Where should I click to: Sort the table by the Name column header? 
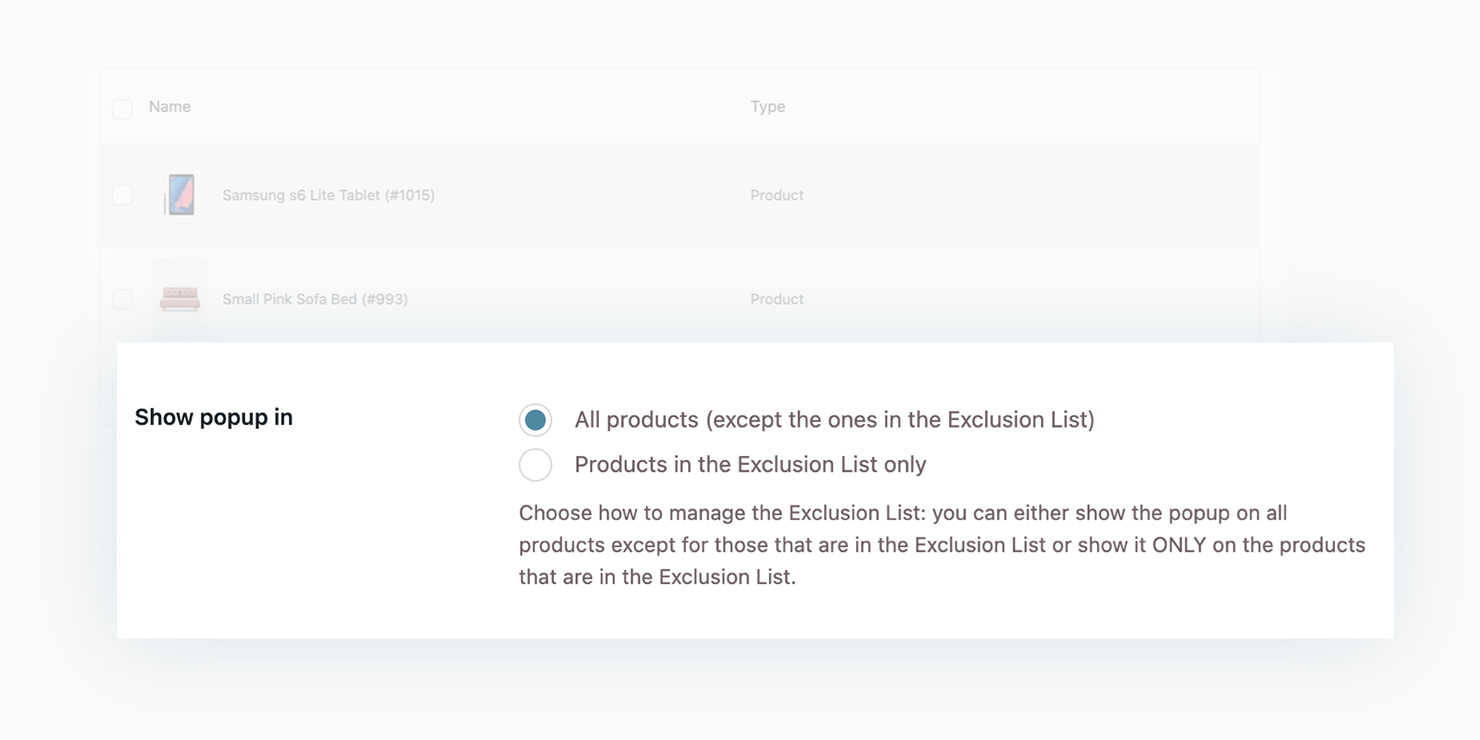tap(170, 107)
